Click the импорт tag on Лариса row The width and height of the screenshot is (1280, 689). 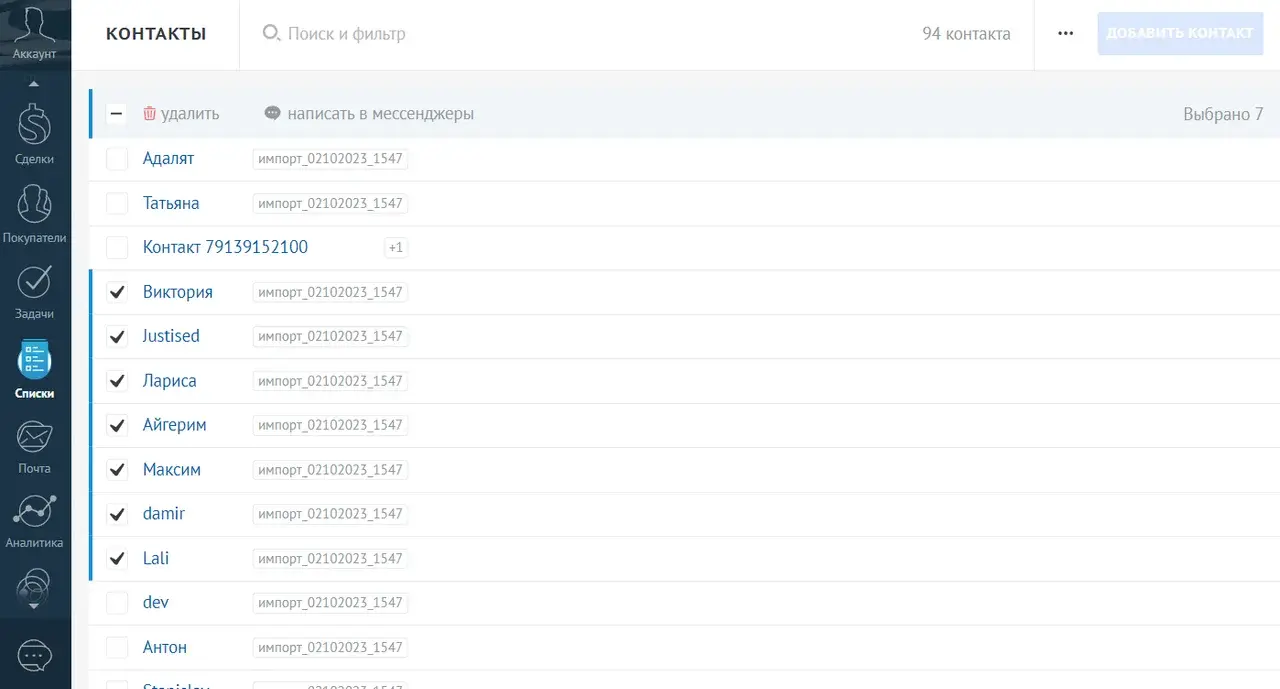pos(330,381)
